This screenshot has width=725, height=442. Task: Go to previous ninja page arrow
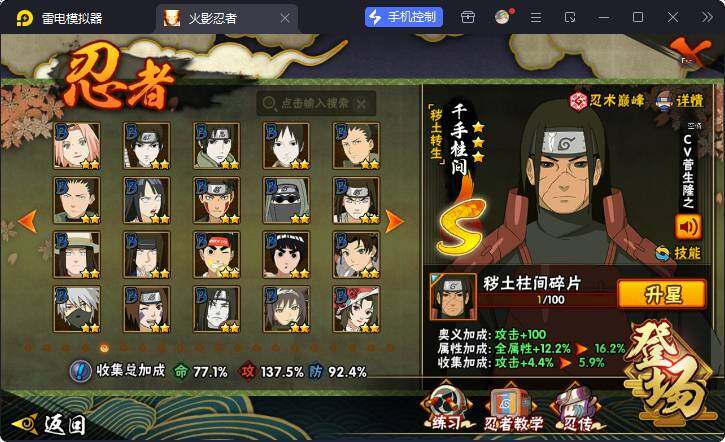[x=27, y=221]
